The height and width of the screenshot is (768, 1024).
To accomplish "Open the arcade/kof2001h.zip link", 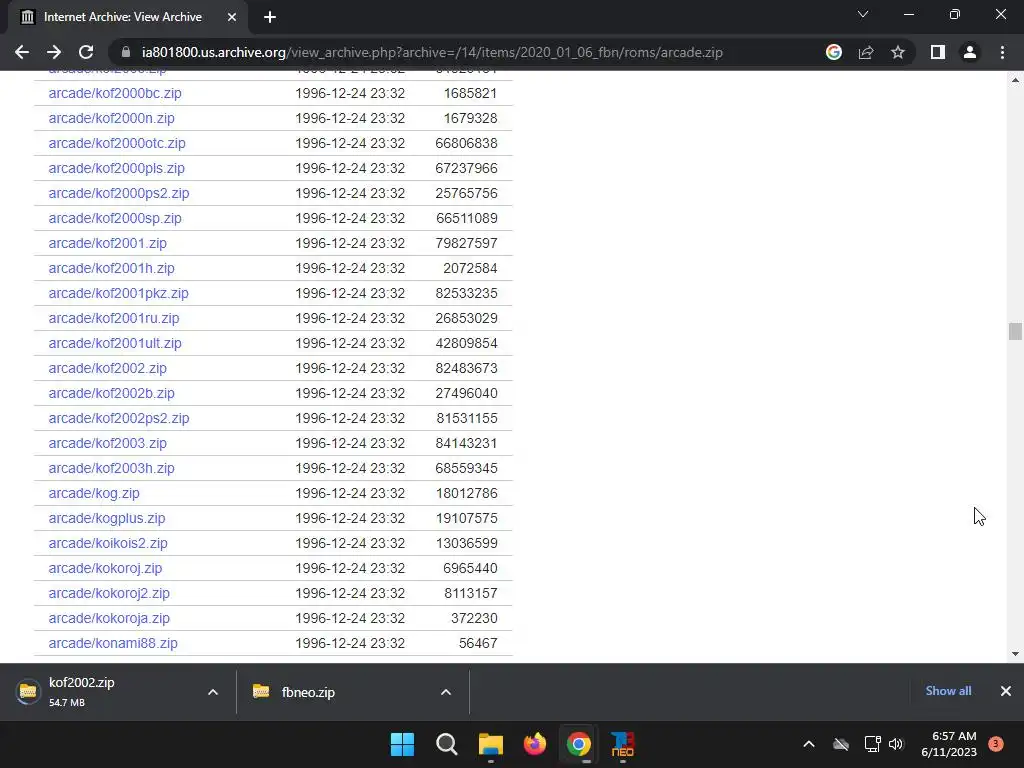I will click(x=112, y=268).
